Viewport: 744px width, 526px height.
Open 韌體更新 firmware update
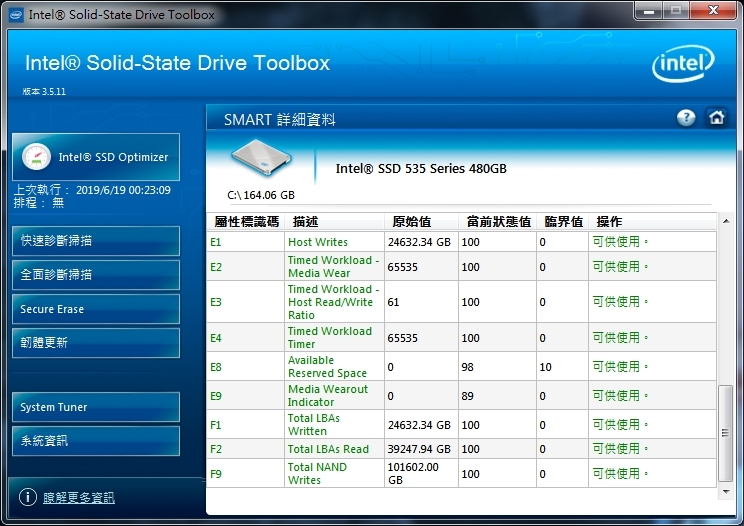[x=96, y=343]
